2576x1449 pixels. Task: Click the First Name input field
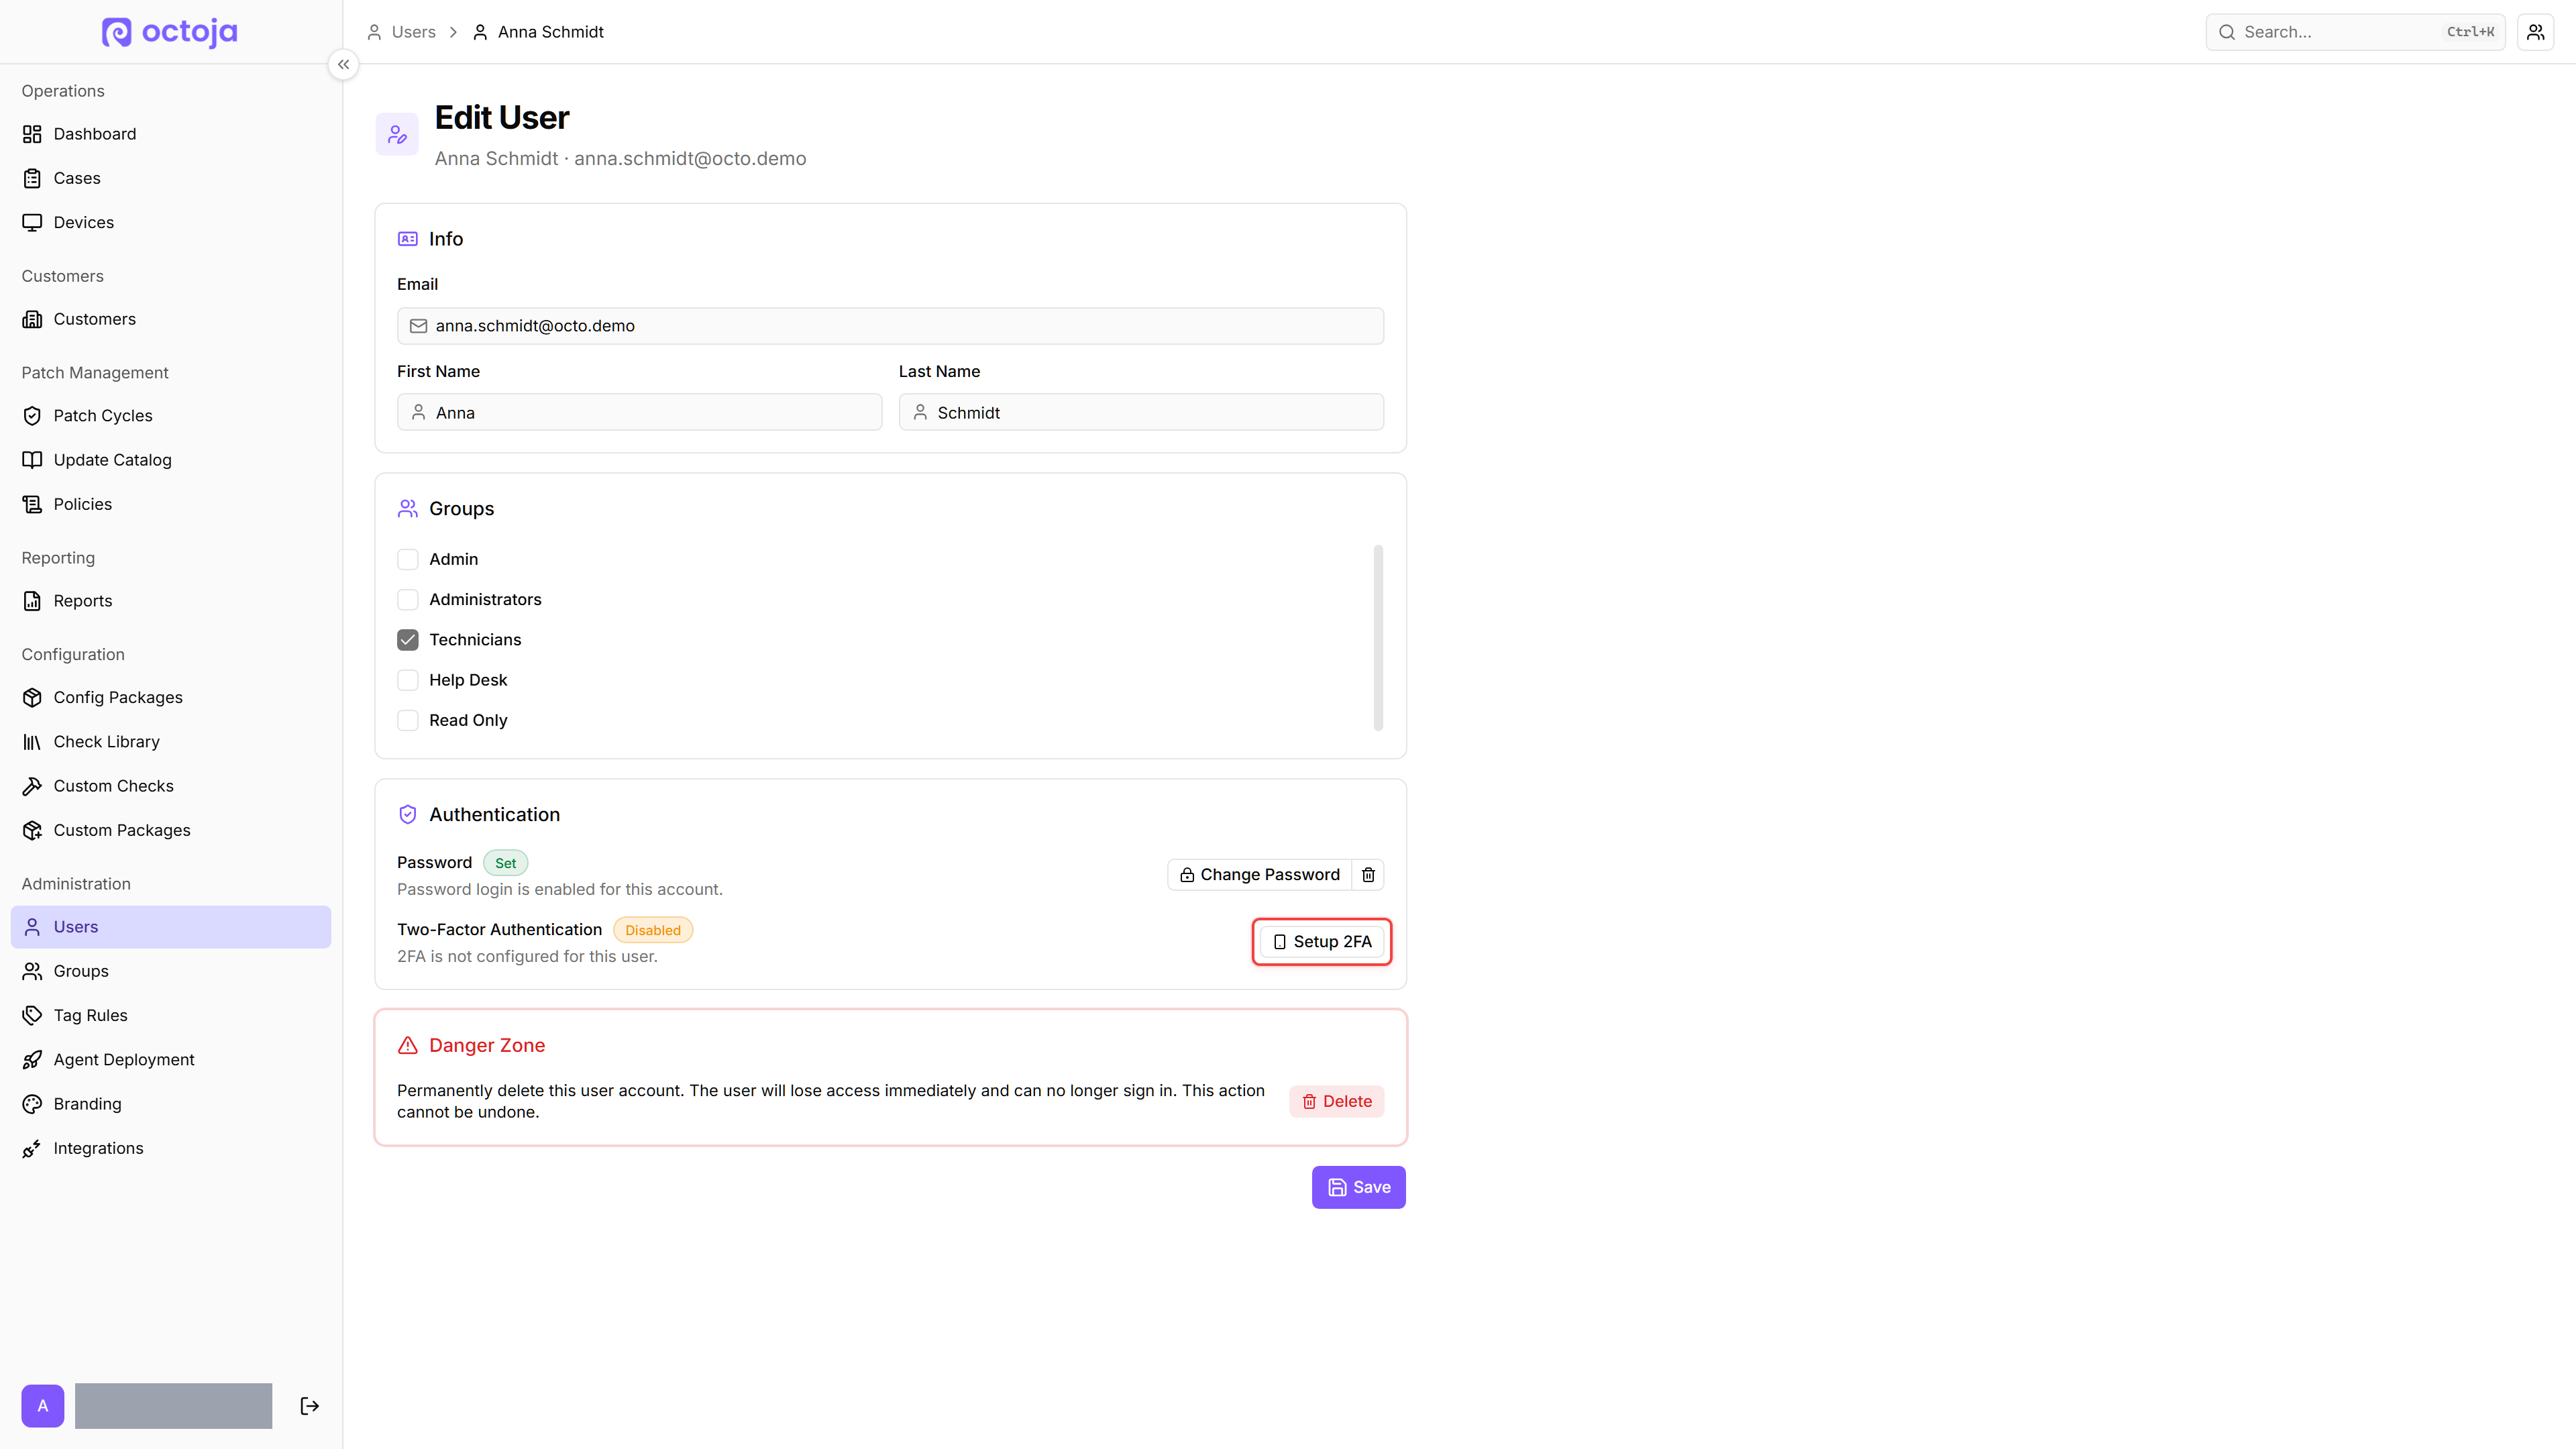[639, 412]
